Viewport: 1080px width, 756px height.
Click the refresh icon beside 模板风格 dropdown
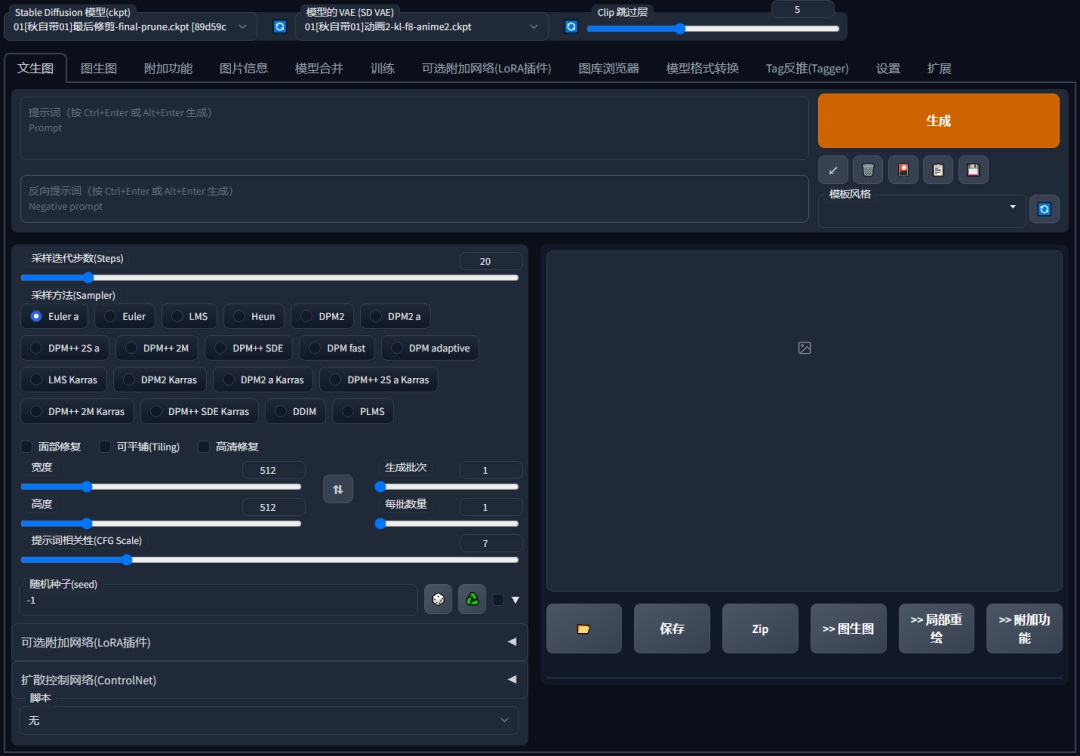point(1044,209)
